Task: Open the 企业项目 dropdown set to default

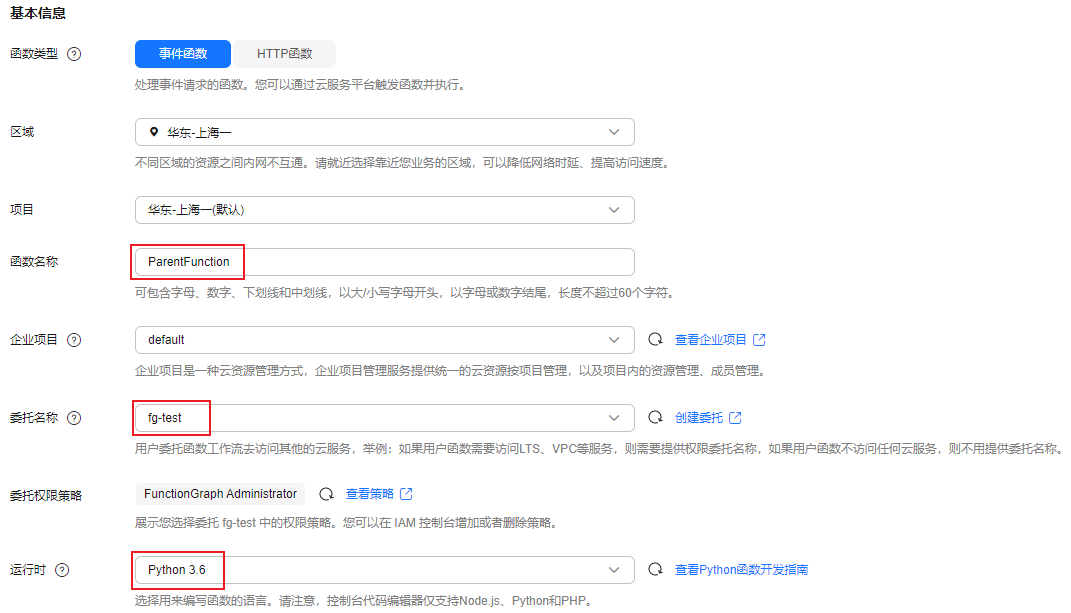Action: click(x=384, y=340)
